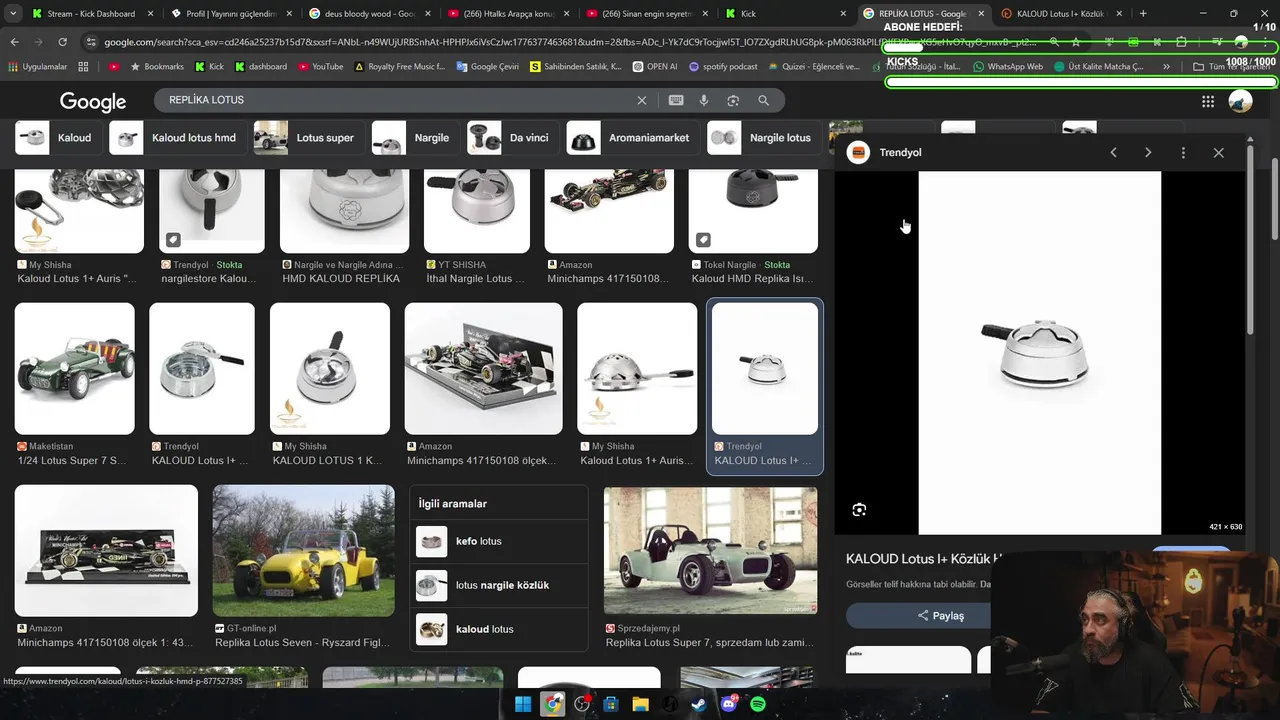
Task: Open lotus nargile közlük related search
Action: (498, 585)
